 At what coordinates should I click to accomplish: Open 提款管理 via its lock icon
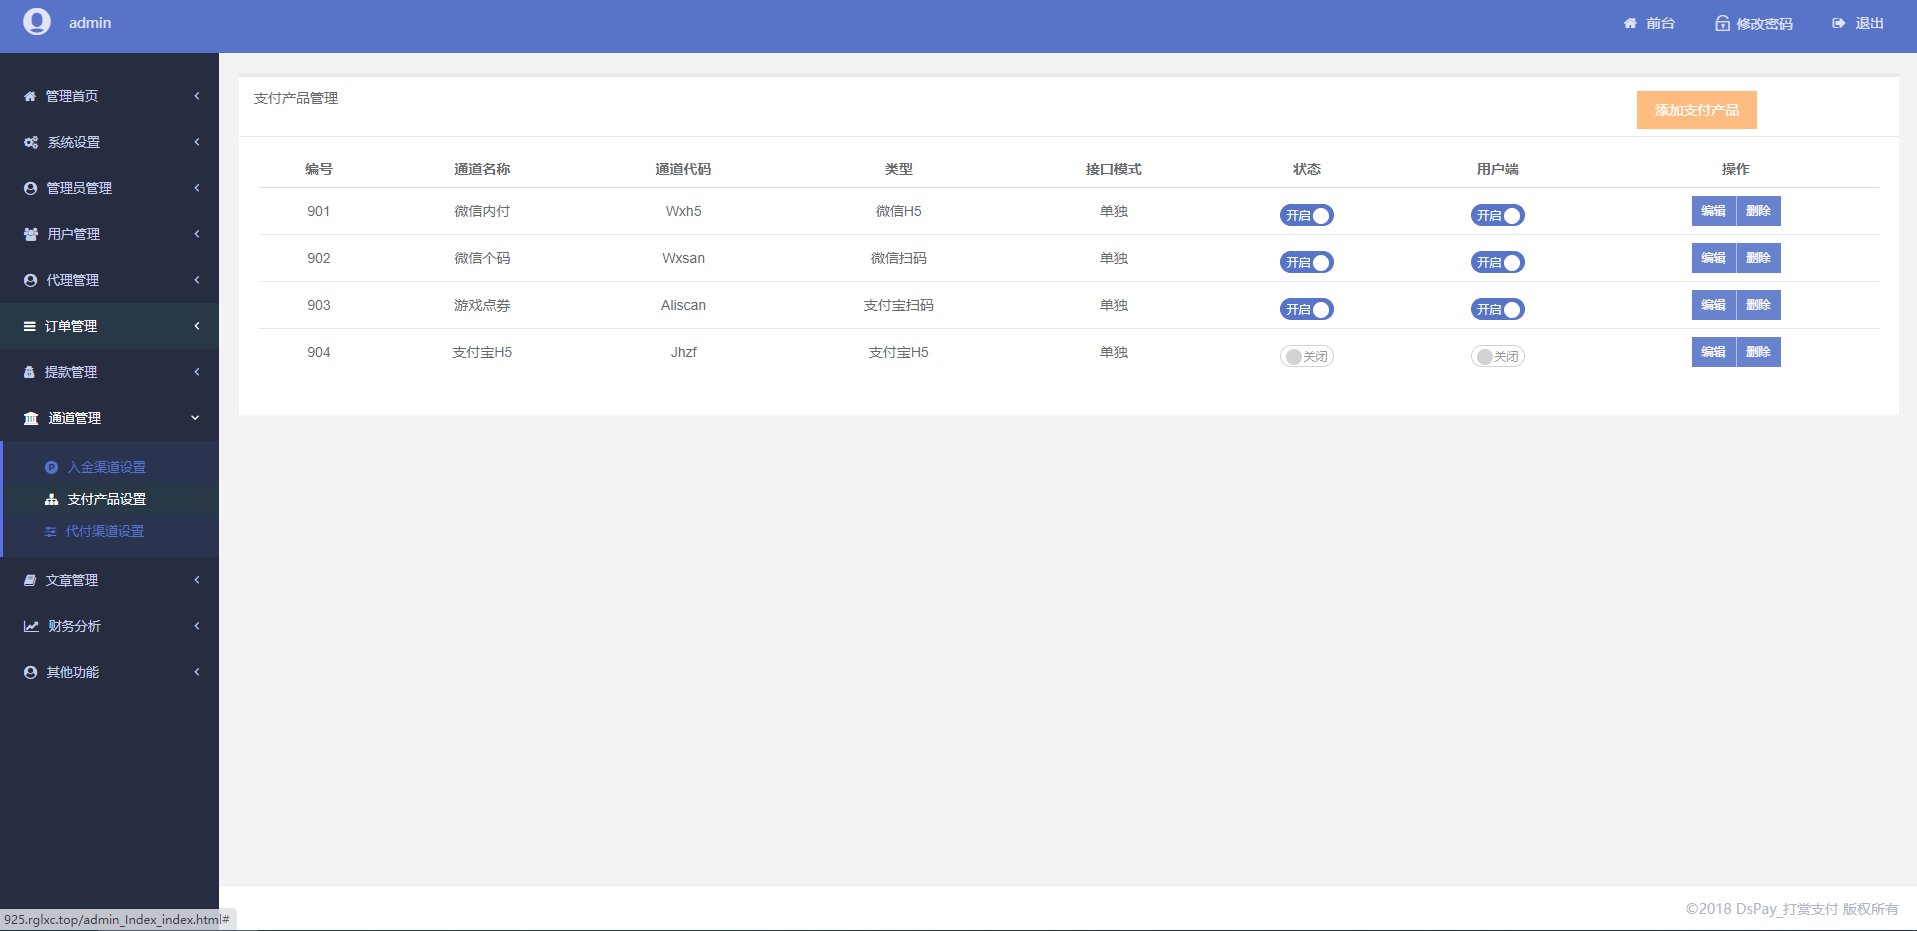pyautogui.click(x=29, y=372)
